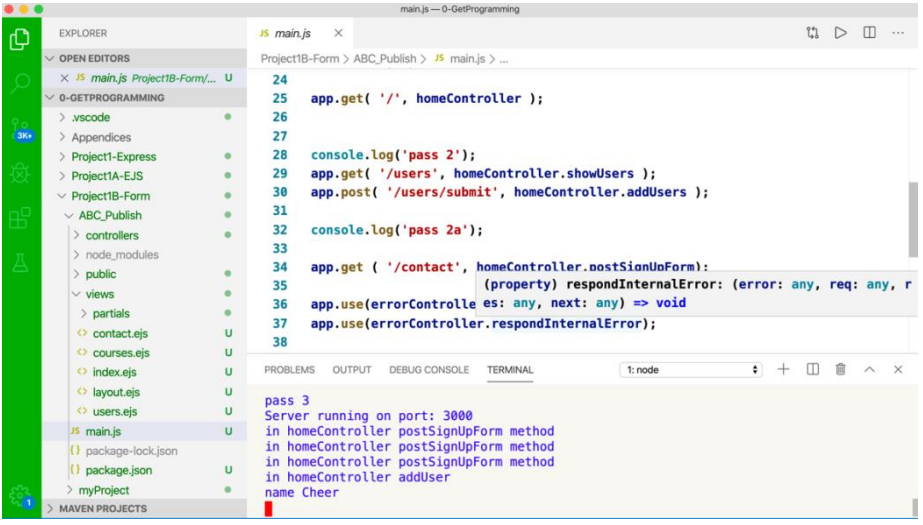
Task: Add a new terminal with plus icon
Action: coord(783,370)
